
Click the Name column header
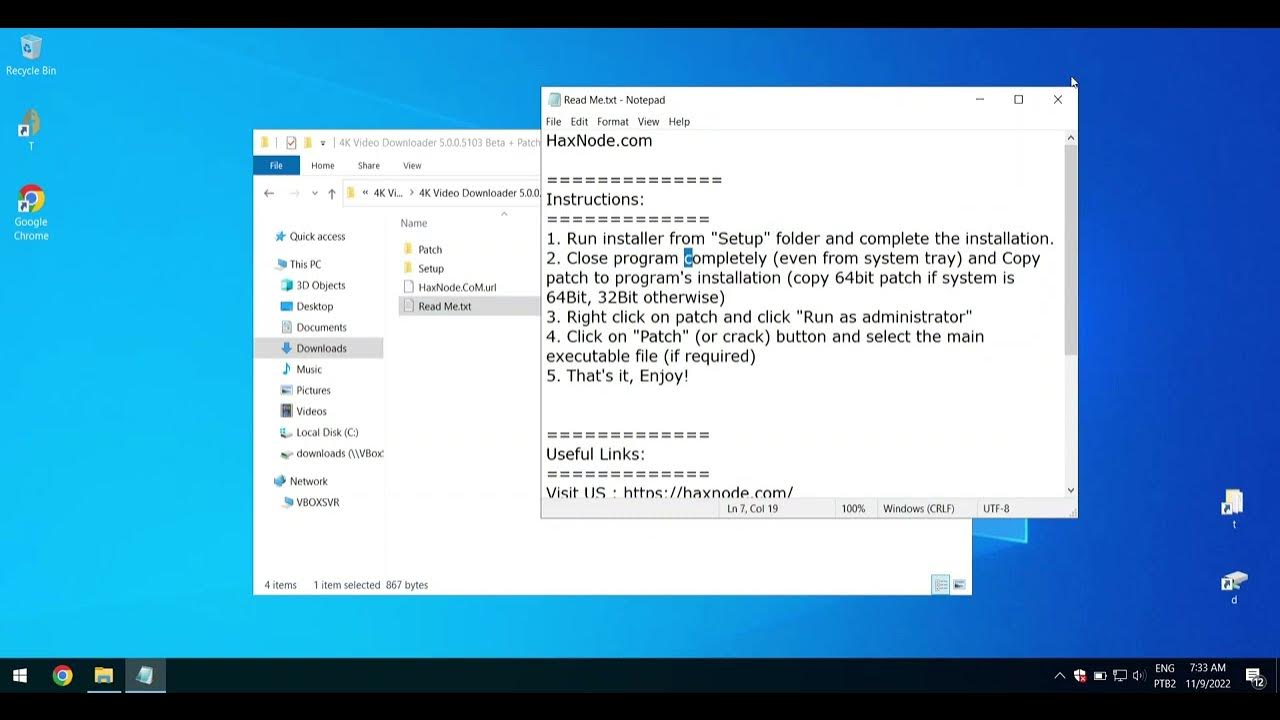pos(414,223)
